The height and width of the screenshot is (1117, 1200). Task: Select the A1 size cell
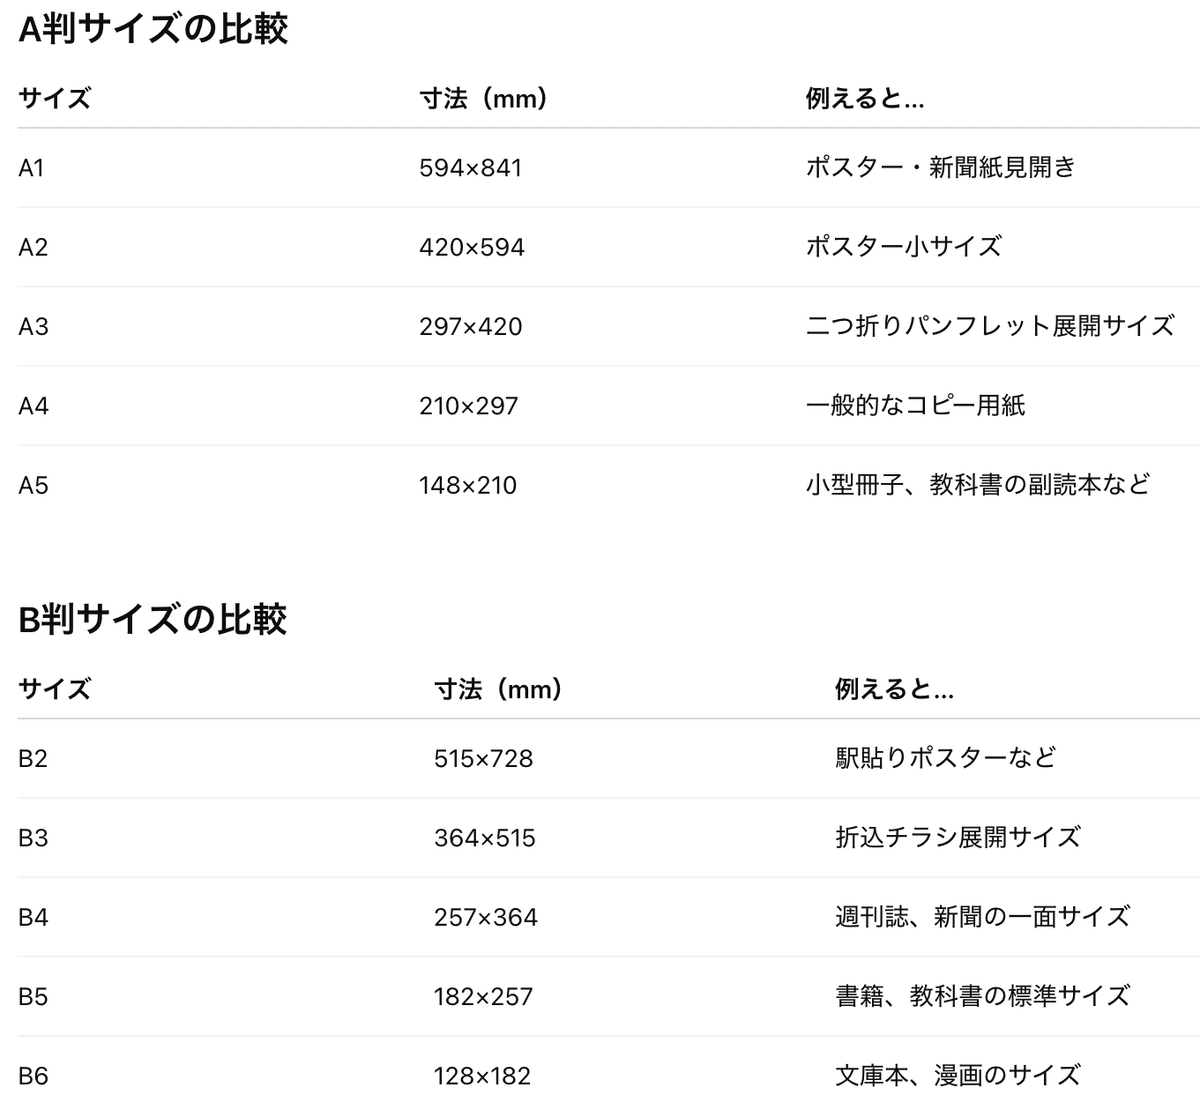(x=31, y=168)
